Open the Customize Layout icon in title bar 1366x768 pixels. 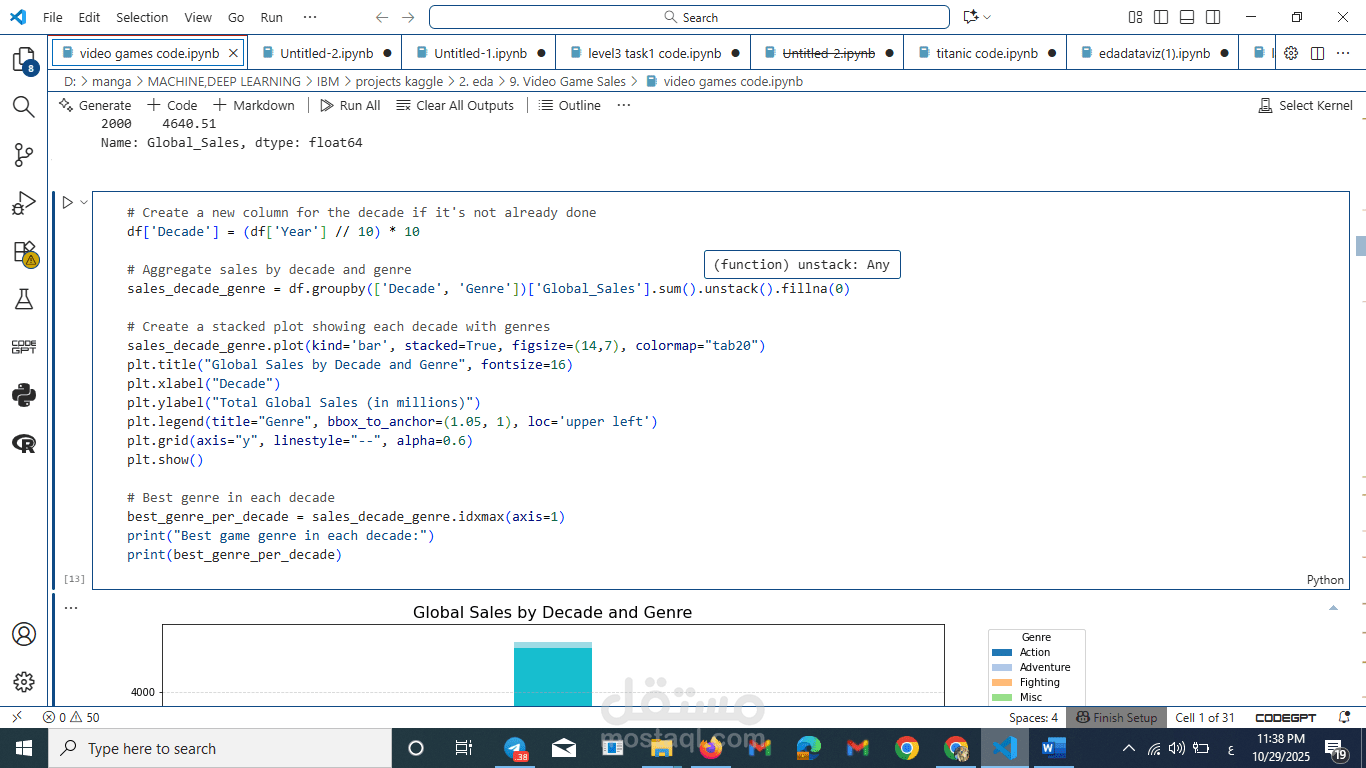click(1135, 17)
